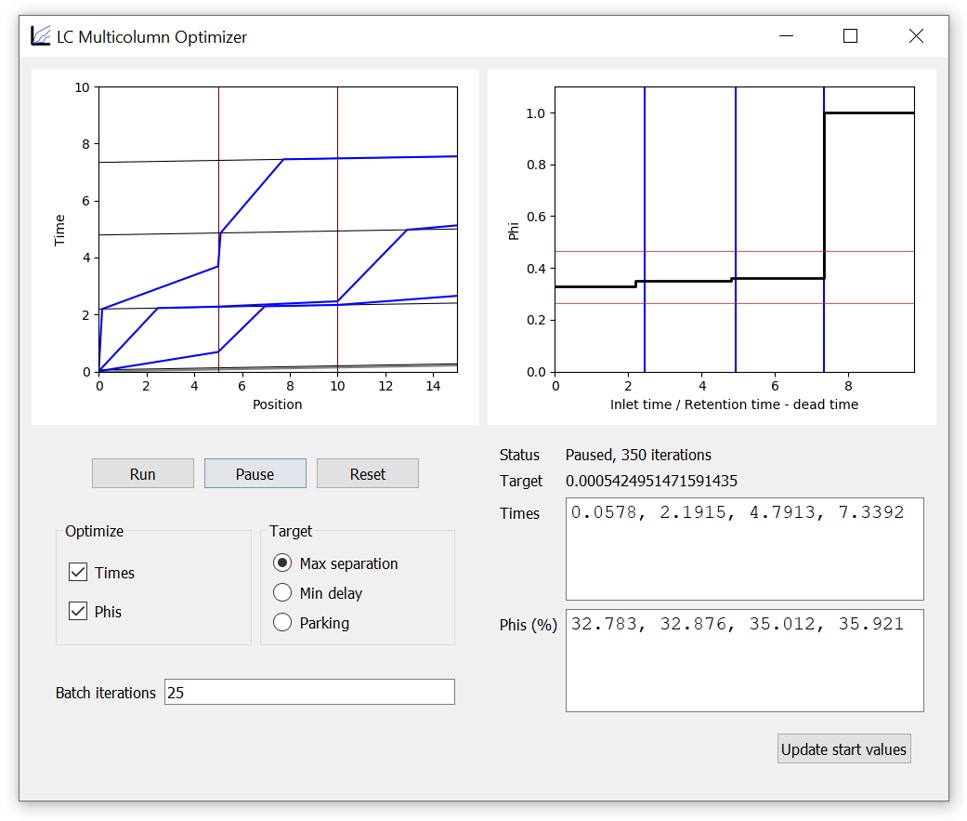
Task: Uncheck the Times optimize checkbox
Action: coord(78,573)
